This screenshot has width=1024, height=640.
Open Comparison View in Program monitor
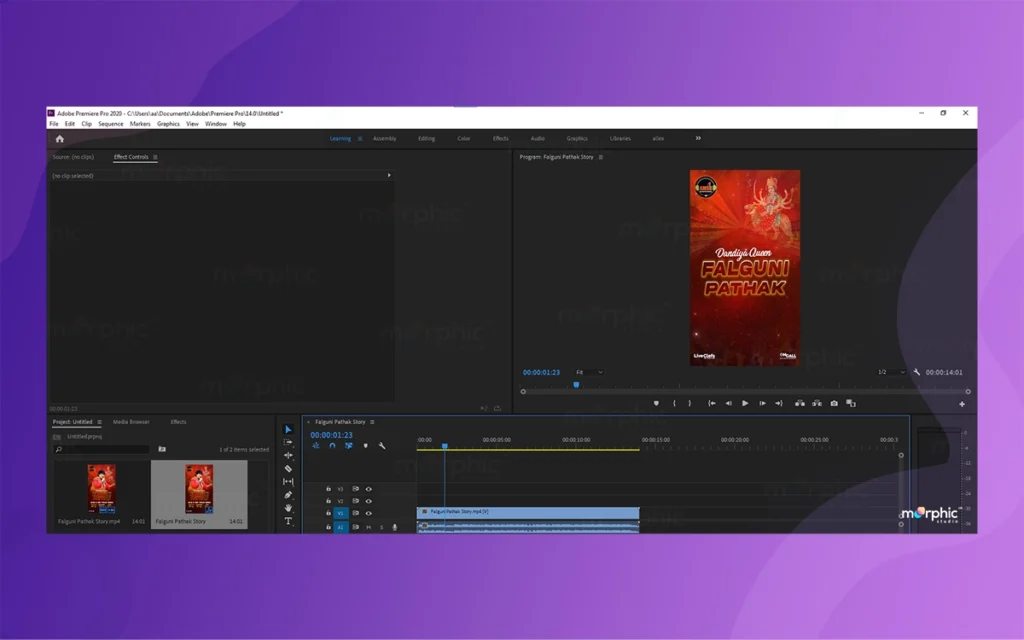pos(851,404)
